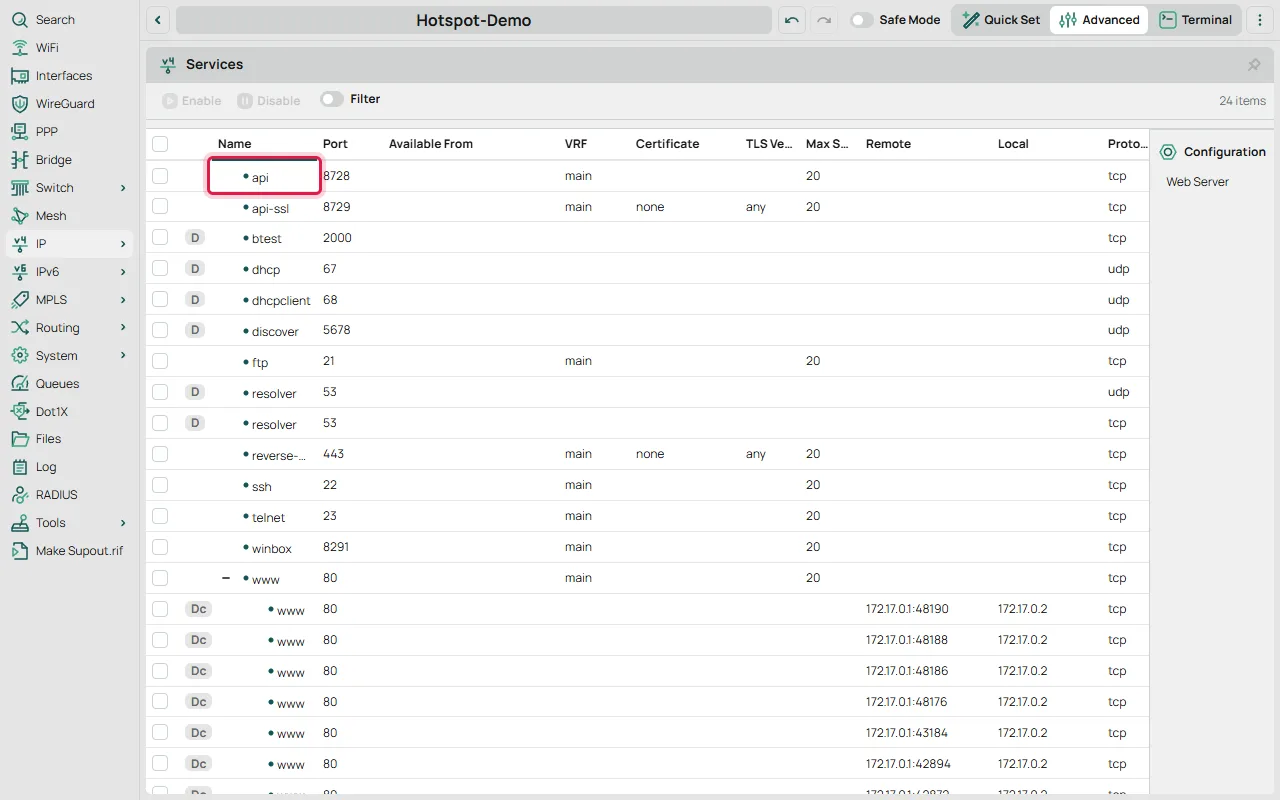Open the Search sidebar icon

point(19,20)
